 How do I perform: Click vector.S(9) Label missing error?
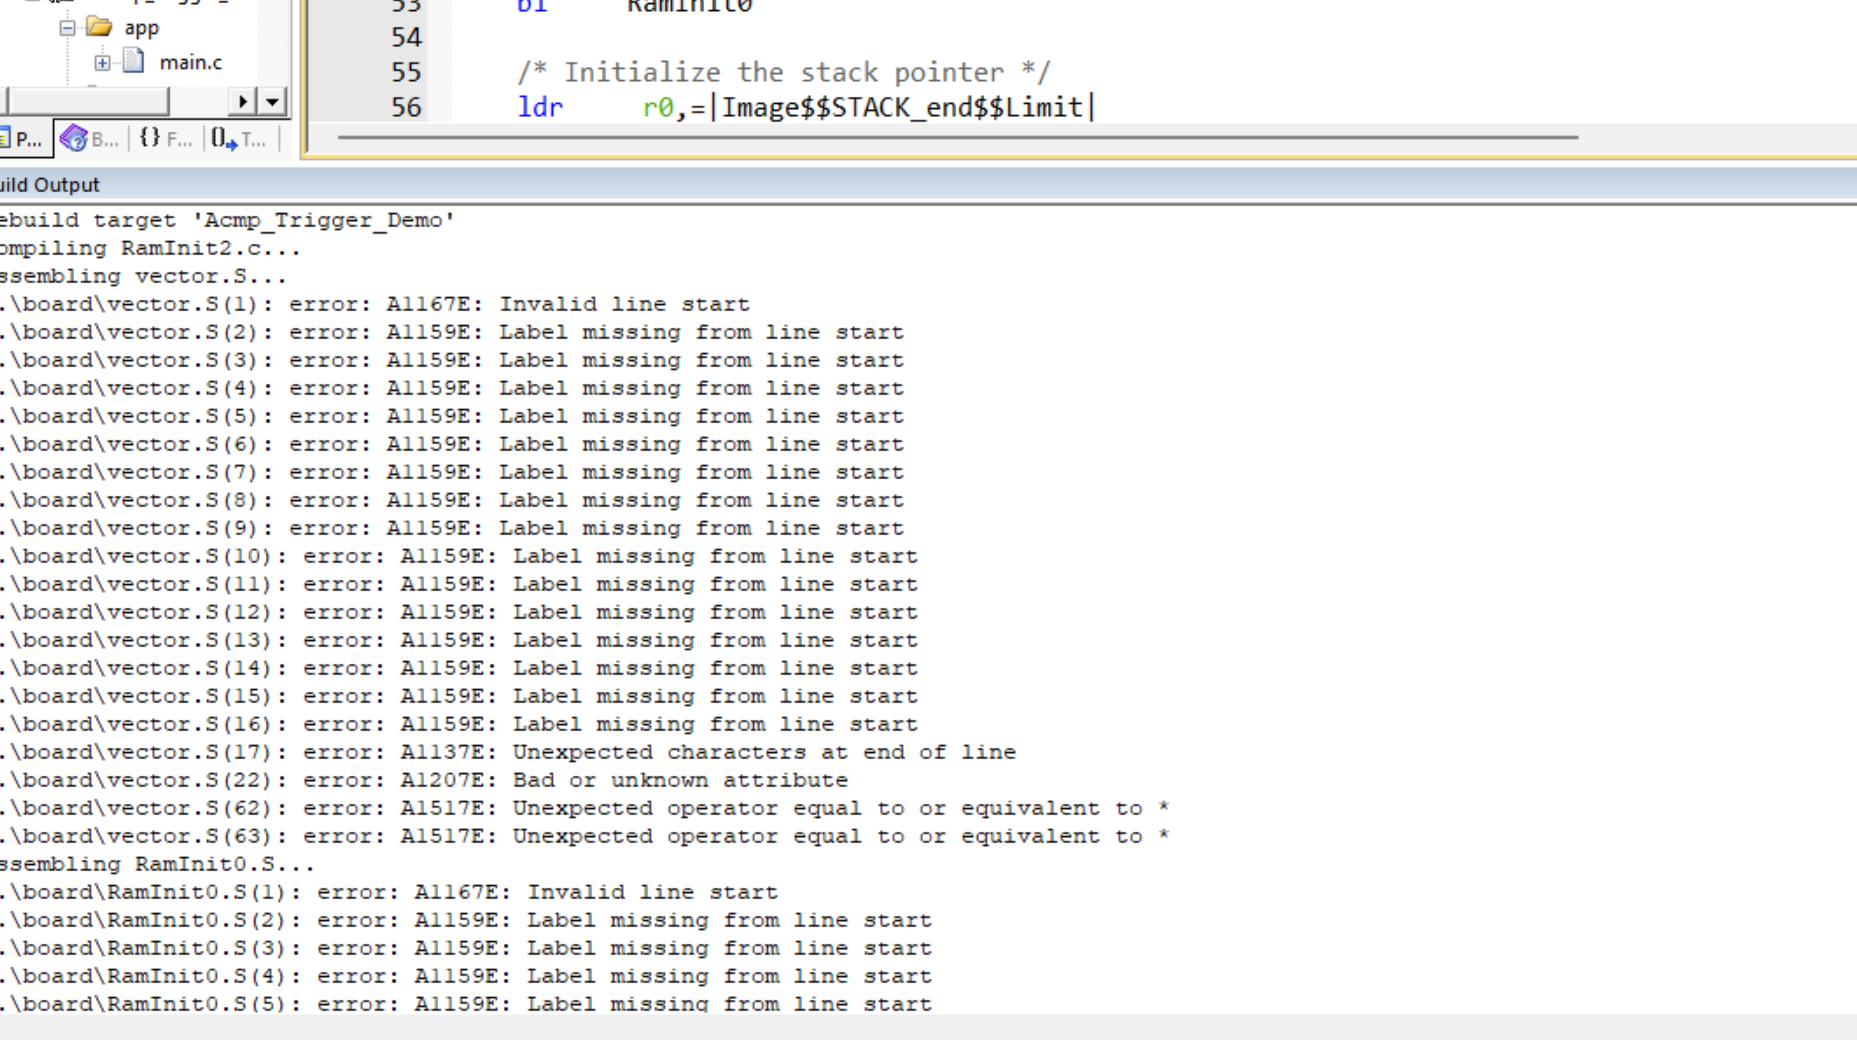point(452,528)
